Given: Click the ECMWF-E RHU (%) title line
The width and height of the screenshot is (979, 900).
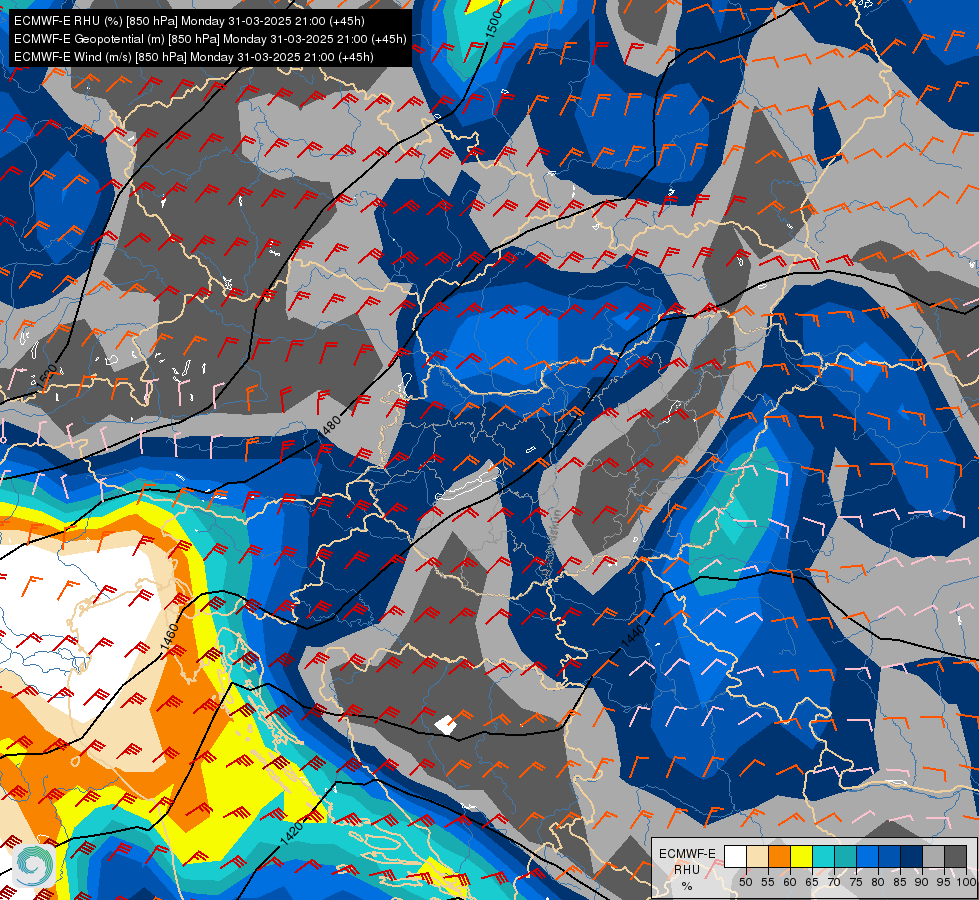Looking at the screenshot, I should coord(189,21).
